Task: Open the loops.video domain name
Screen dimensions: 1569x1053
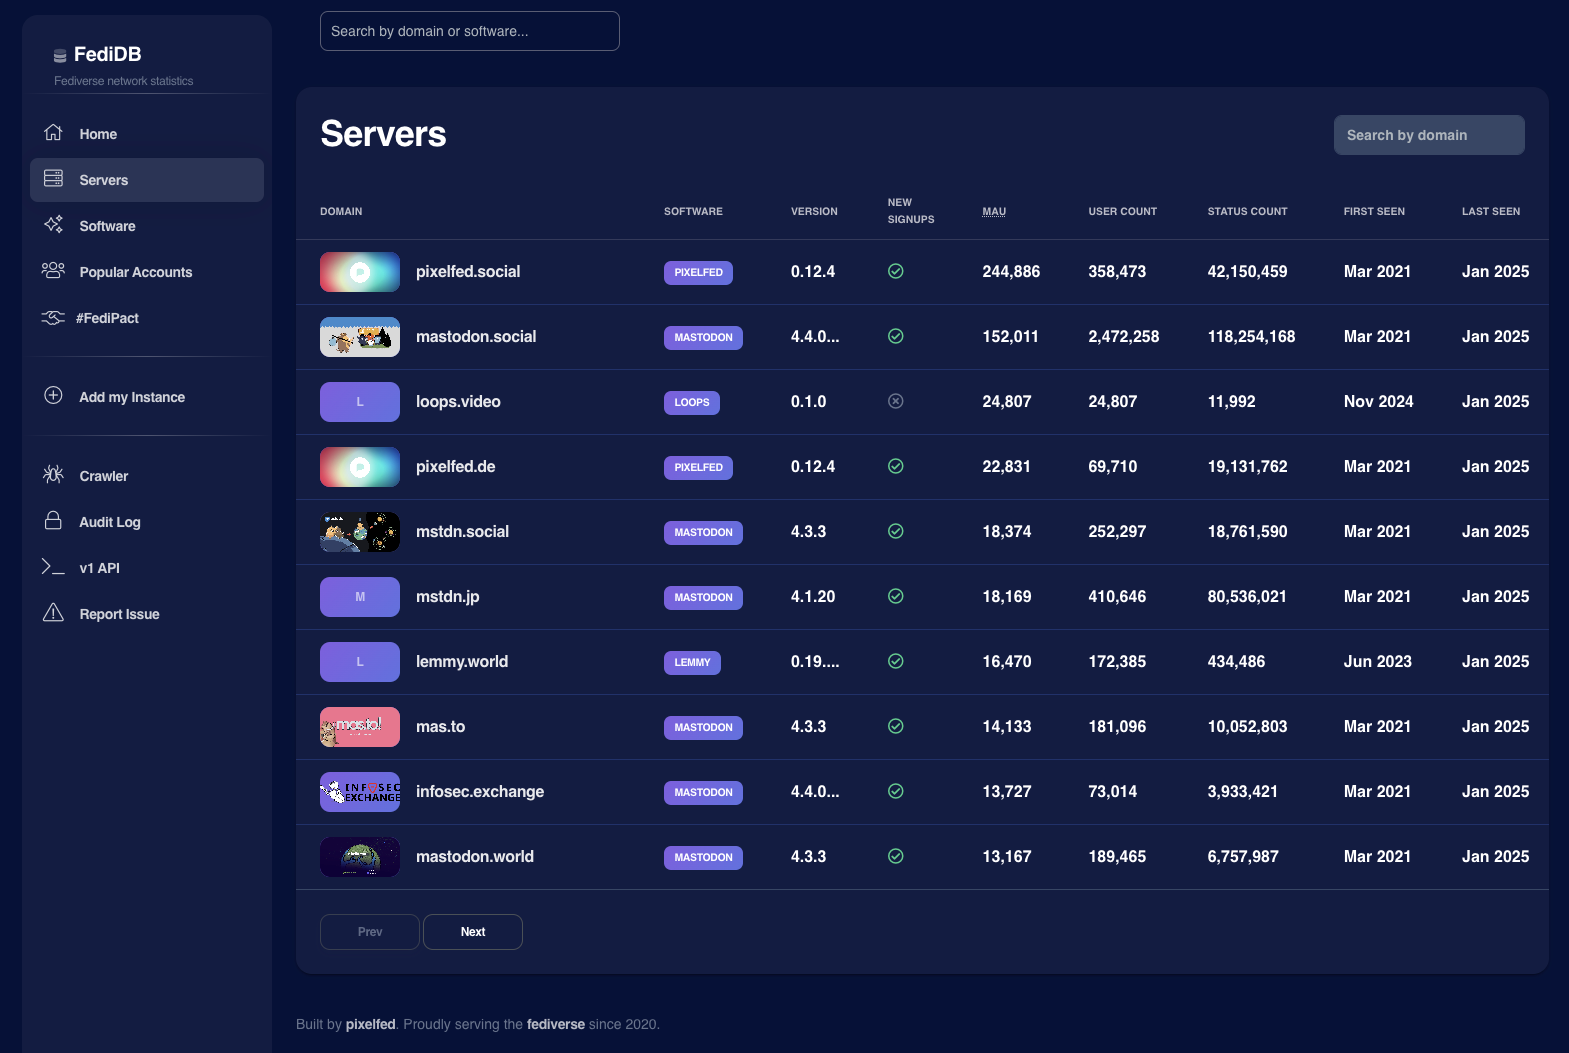Action: (458, 401)
